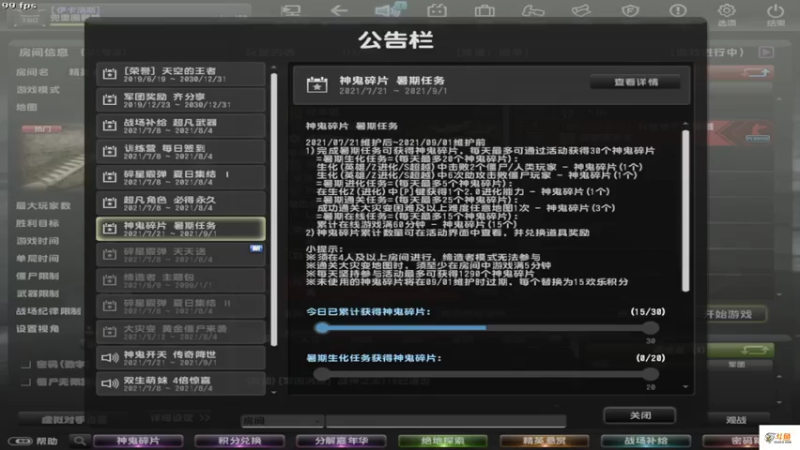The height and width of the screenshot is (450, 800).
Task: Open the 精英悬赏 bottom shortcut button
Action: [544, 441]
